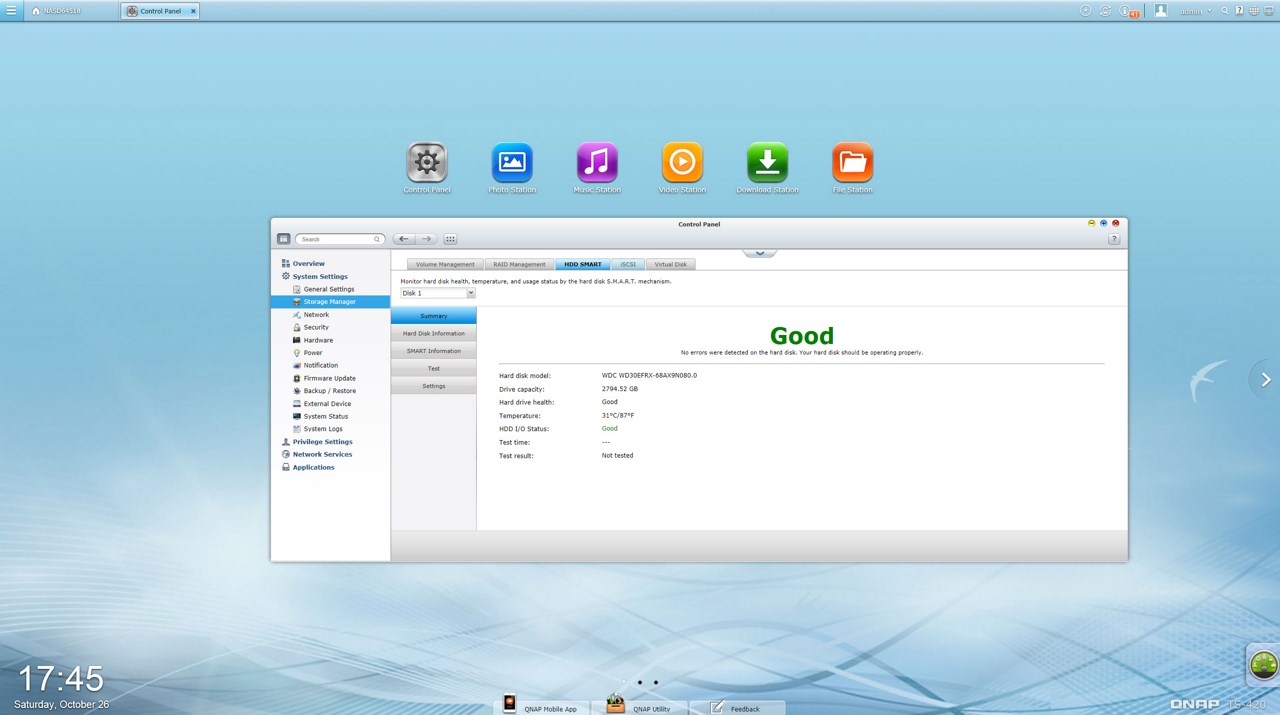Open the desktop preferences monitor icon
1280x715 pixels.
(1269, 11)
